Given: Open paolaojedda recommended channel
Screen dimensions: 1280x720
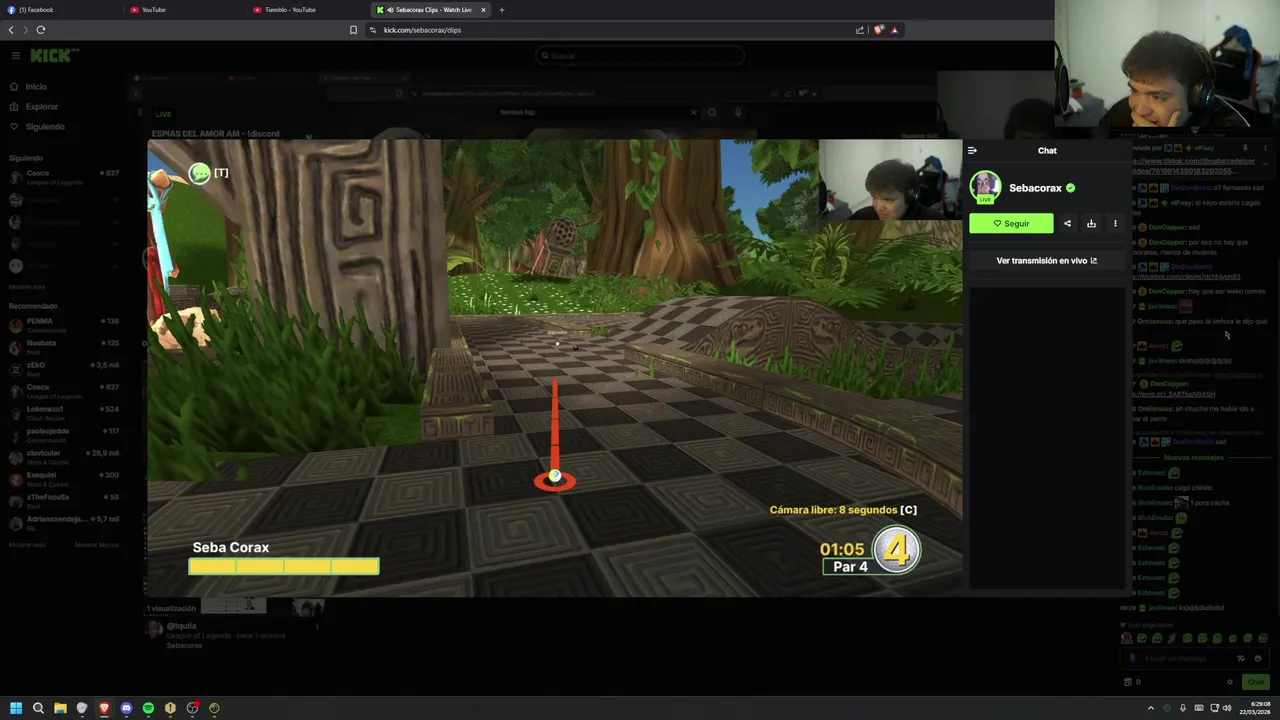Looking at the screenshot, I should 64,435.
